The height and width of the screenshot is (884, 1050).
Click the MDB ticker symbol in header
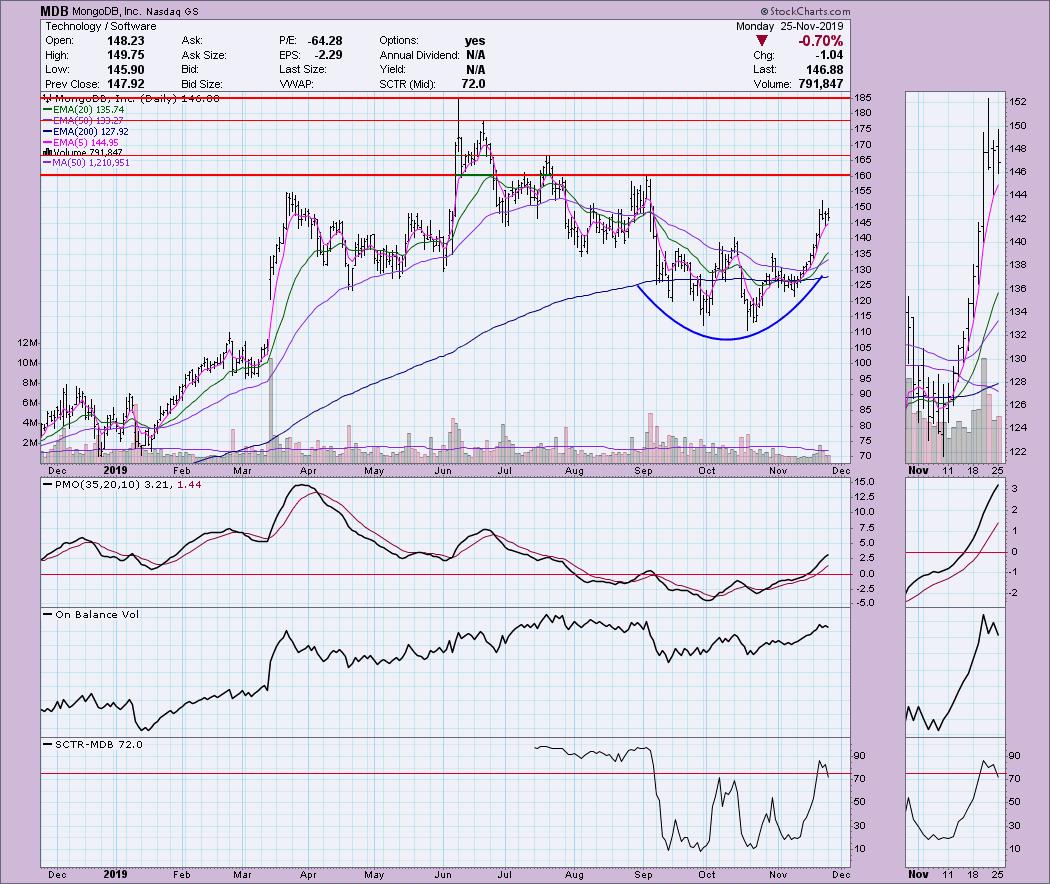[56, 10]
